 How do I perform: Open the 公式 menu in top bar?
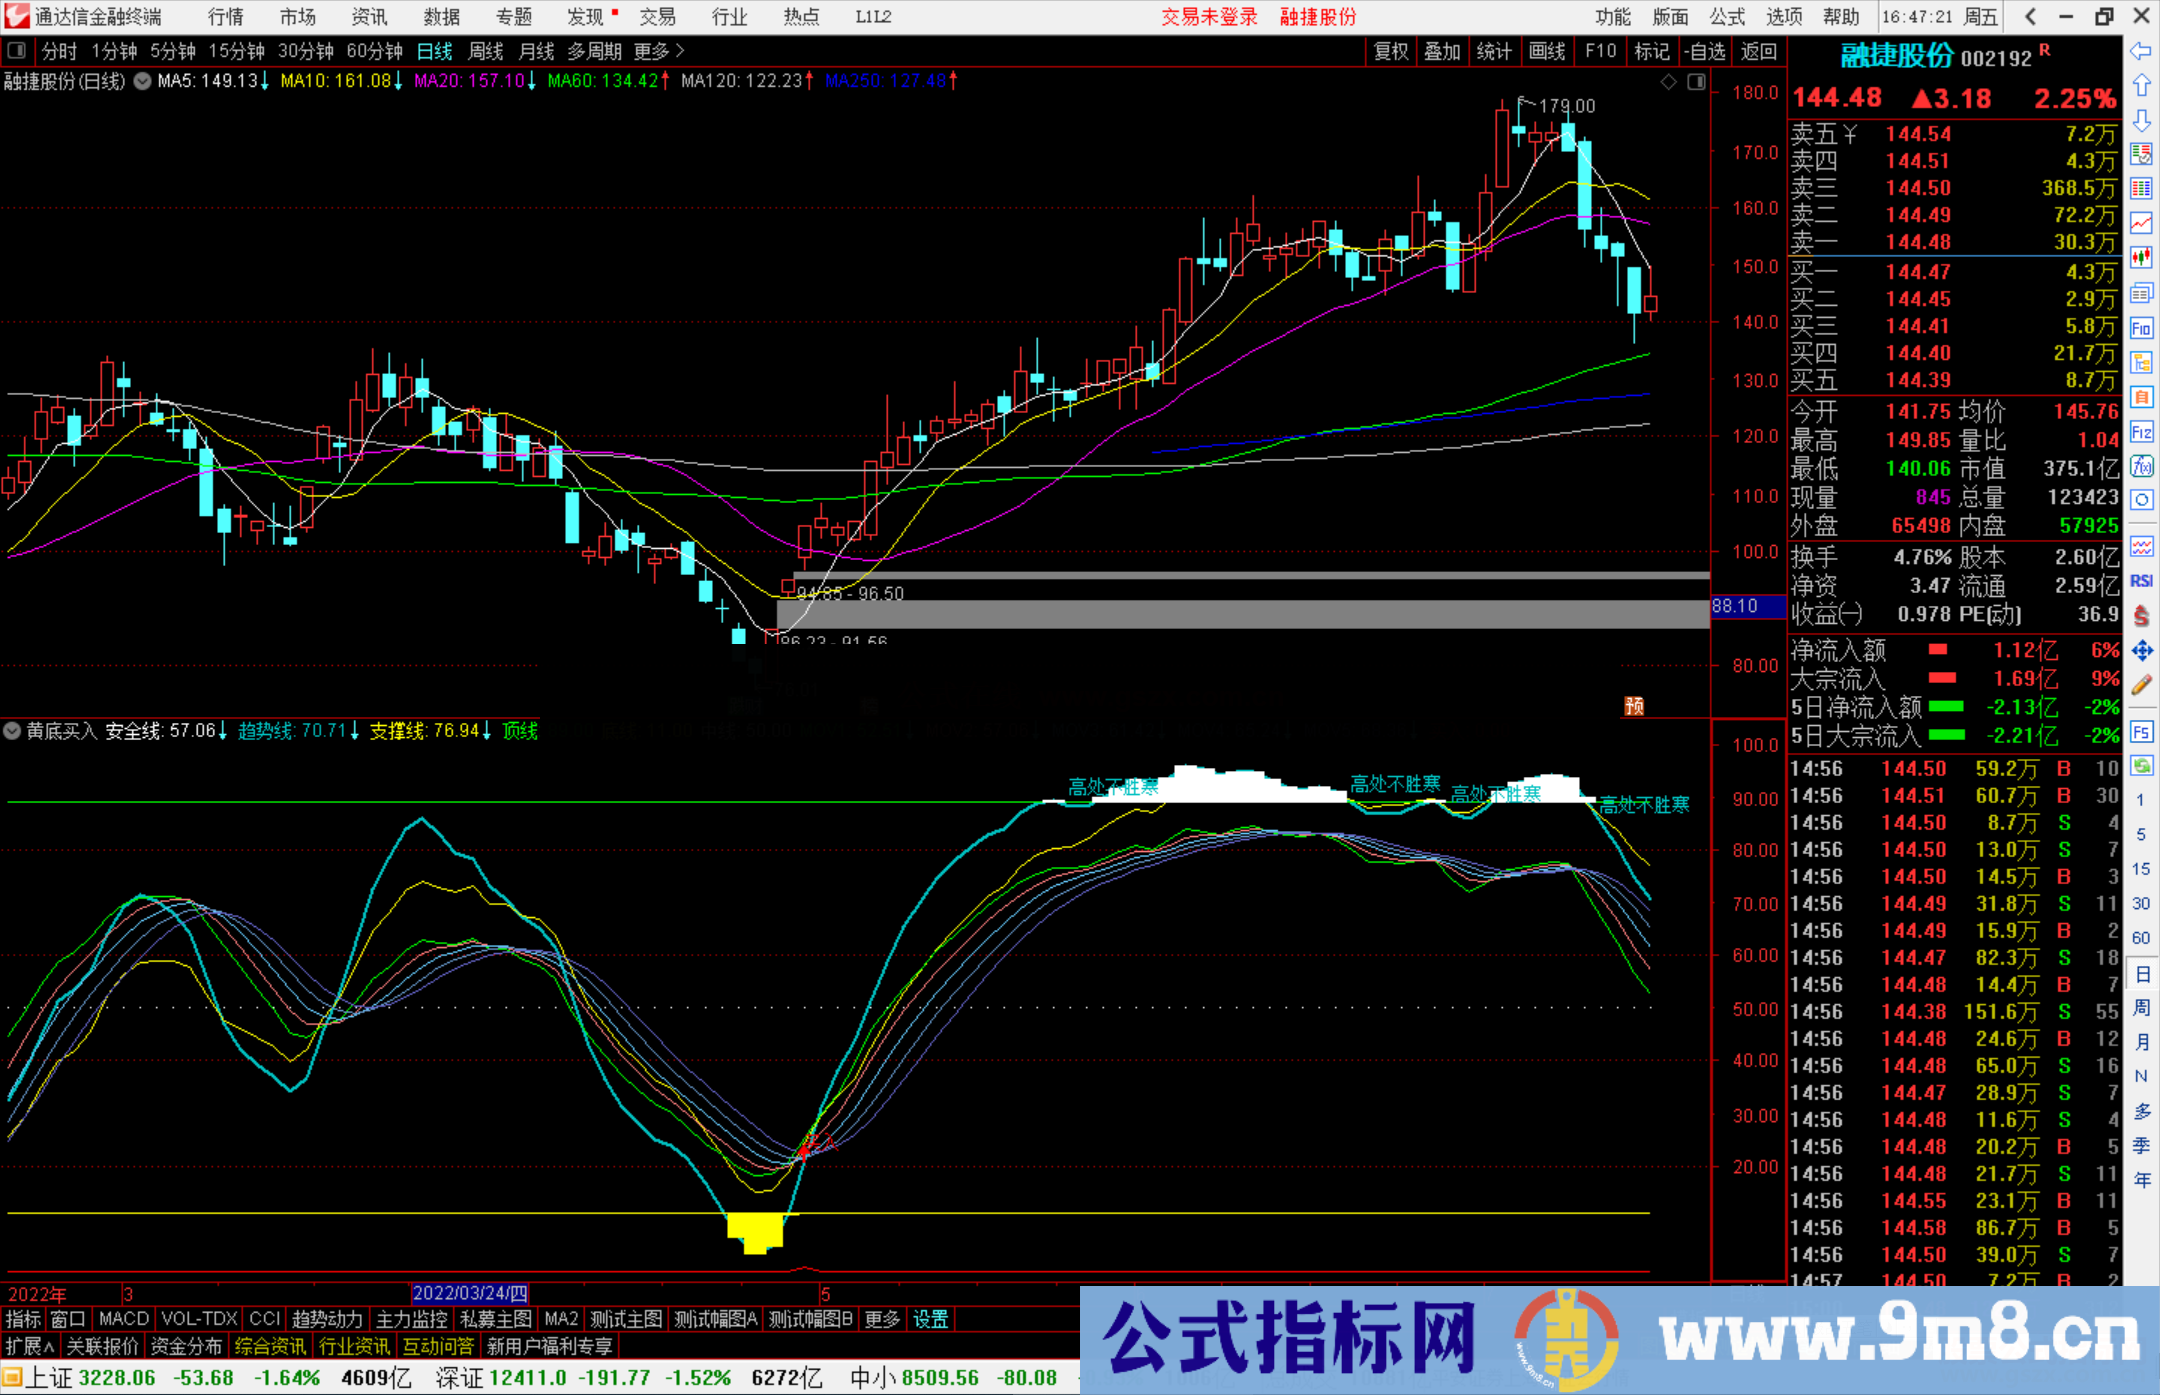point(1725,17)
